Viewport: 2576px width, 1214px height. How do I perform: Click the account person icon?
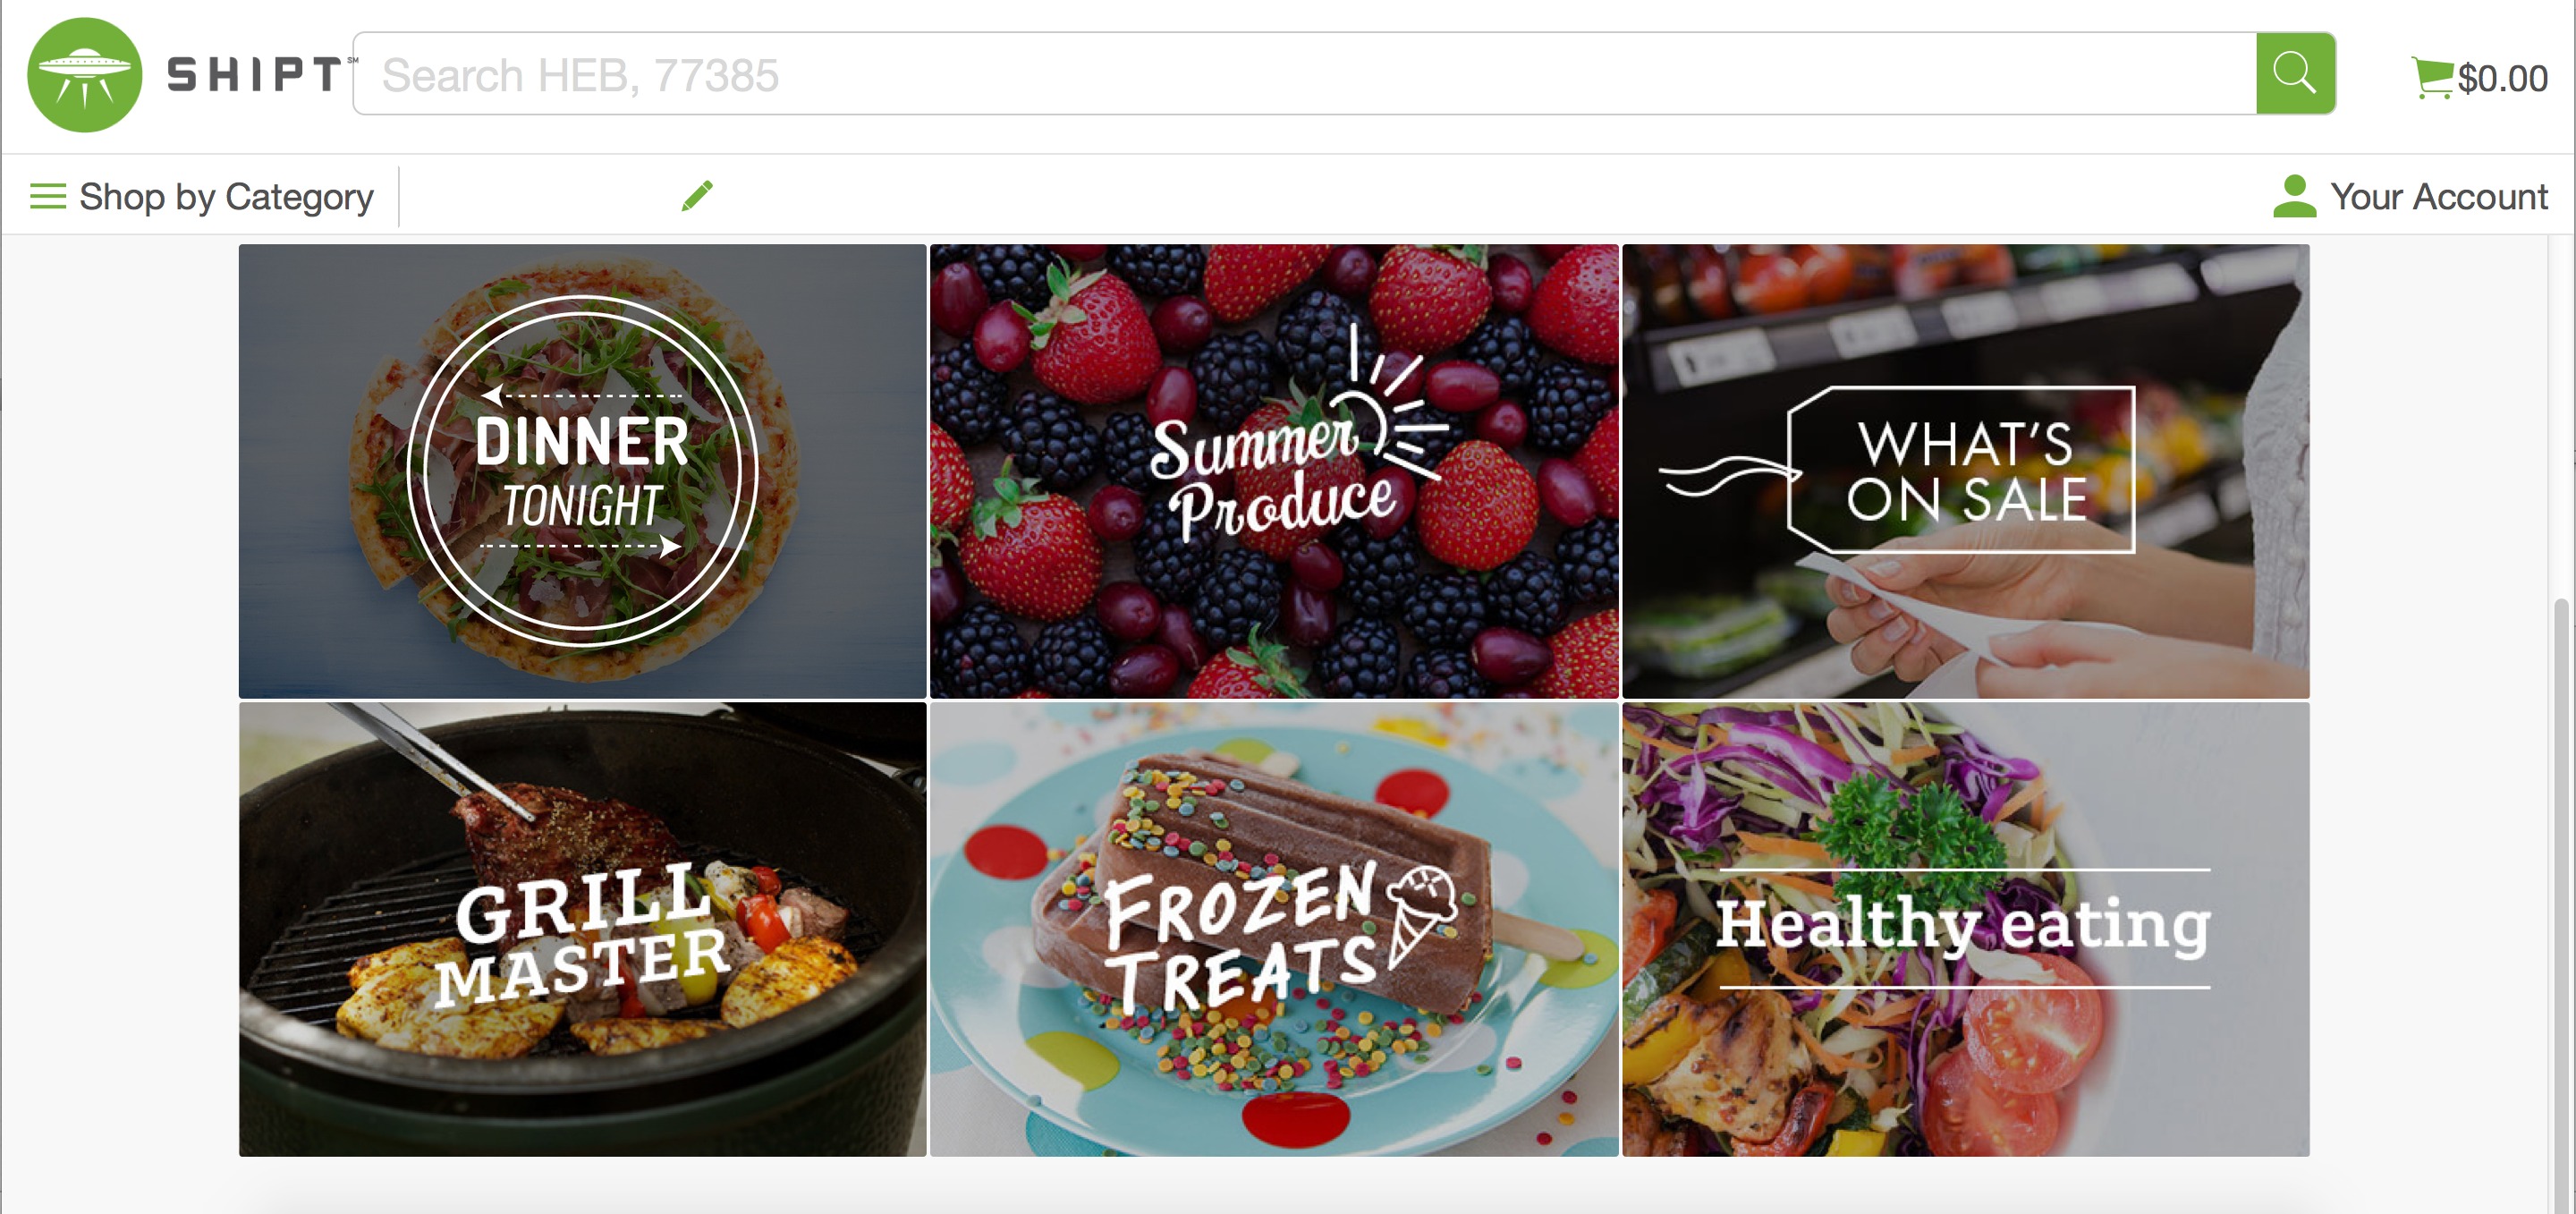coord(2294,196)
